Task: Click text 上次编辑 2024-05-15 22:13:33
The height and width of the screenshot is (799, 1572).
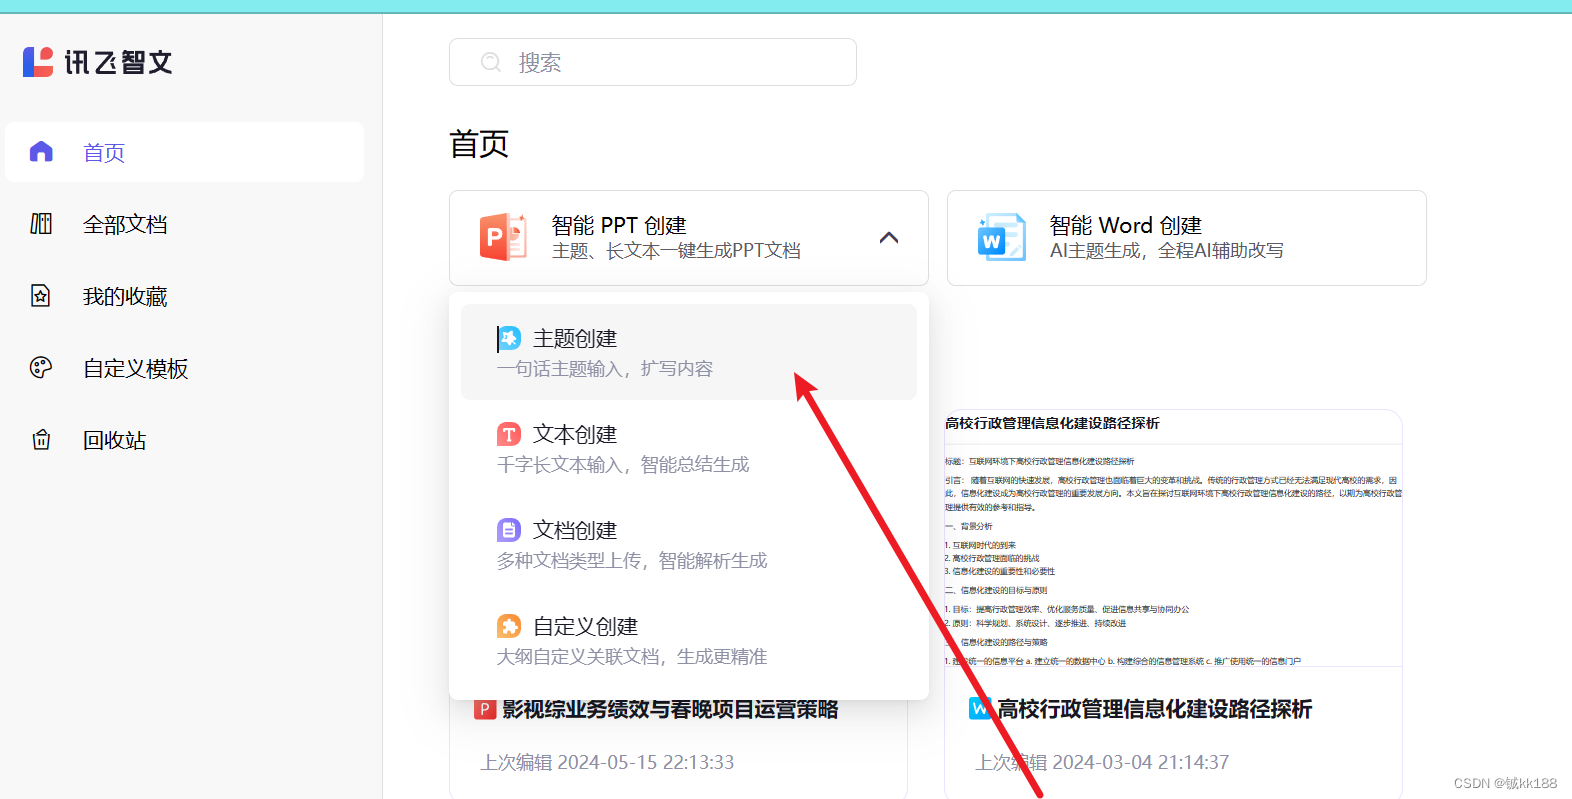Action: (x=607, y=762)
